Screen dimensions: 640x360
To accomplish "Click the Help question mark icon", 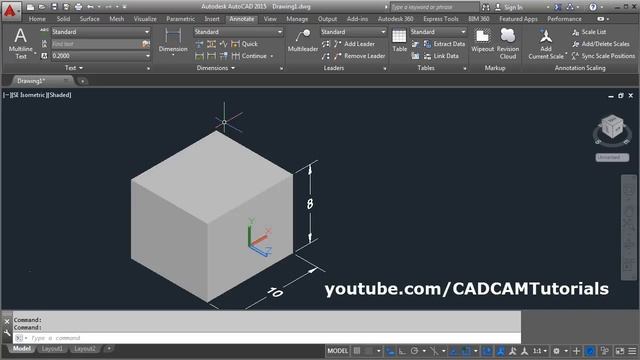I will coord(593,7).
